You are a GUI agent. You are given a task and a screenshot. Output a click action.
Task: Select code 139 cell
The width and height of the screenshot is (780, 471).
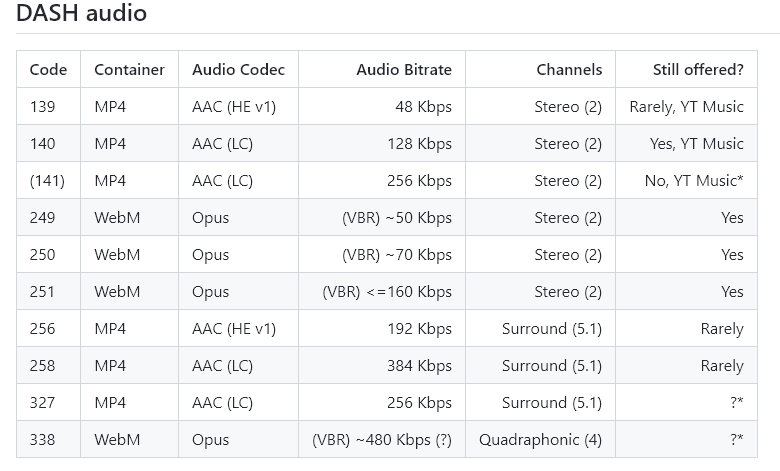click(43, 107)
